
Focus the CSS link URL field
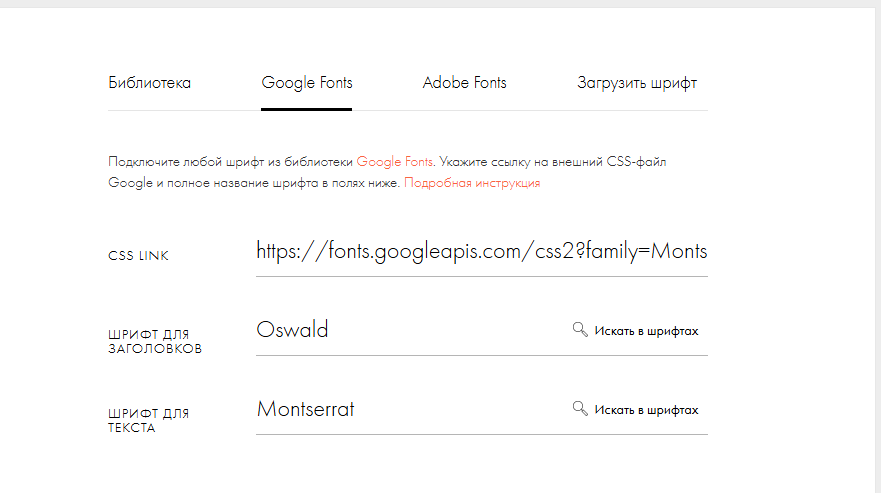[x=481, y=251]
